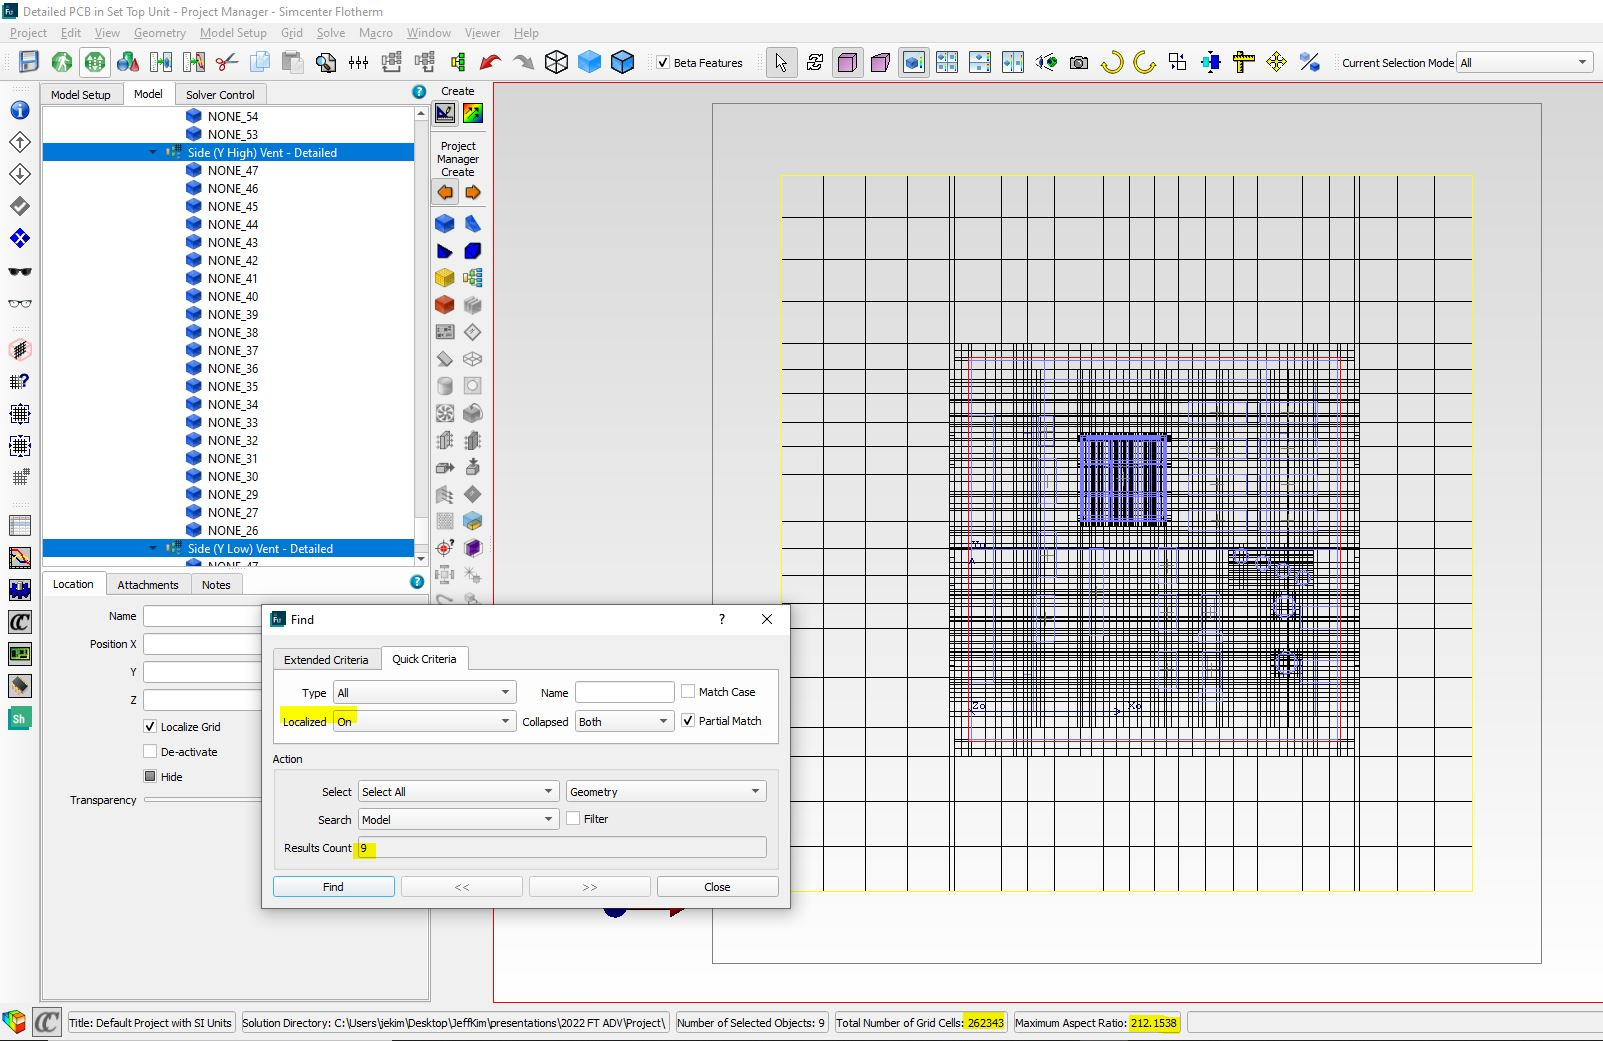Click the pointer select tool in toolbar

781,62
